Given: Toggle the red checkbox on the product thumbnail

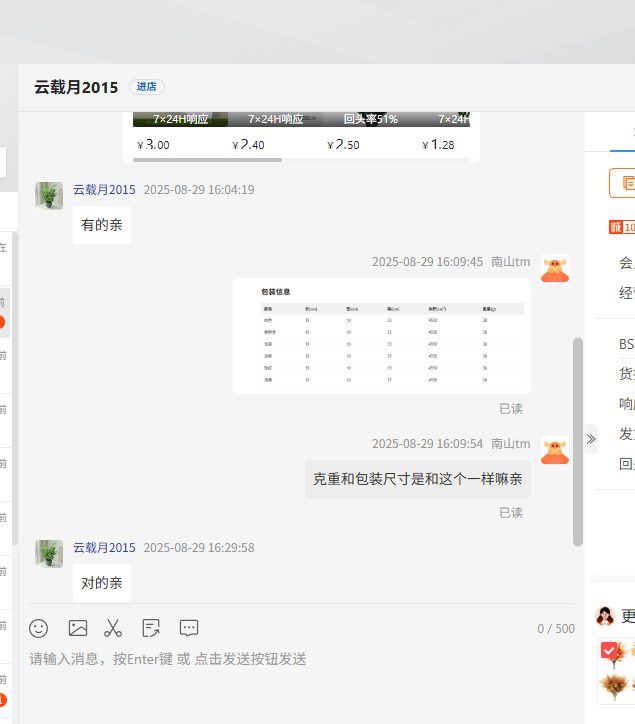Looking at the screenshot, I should [x=609, y=651].
